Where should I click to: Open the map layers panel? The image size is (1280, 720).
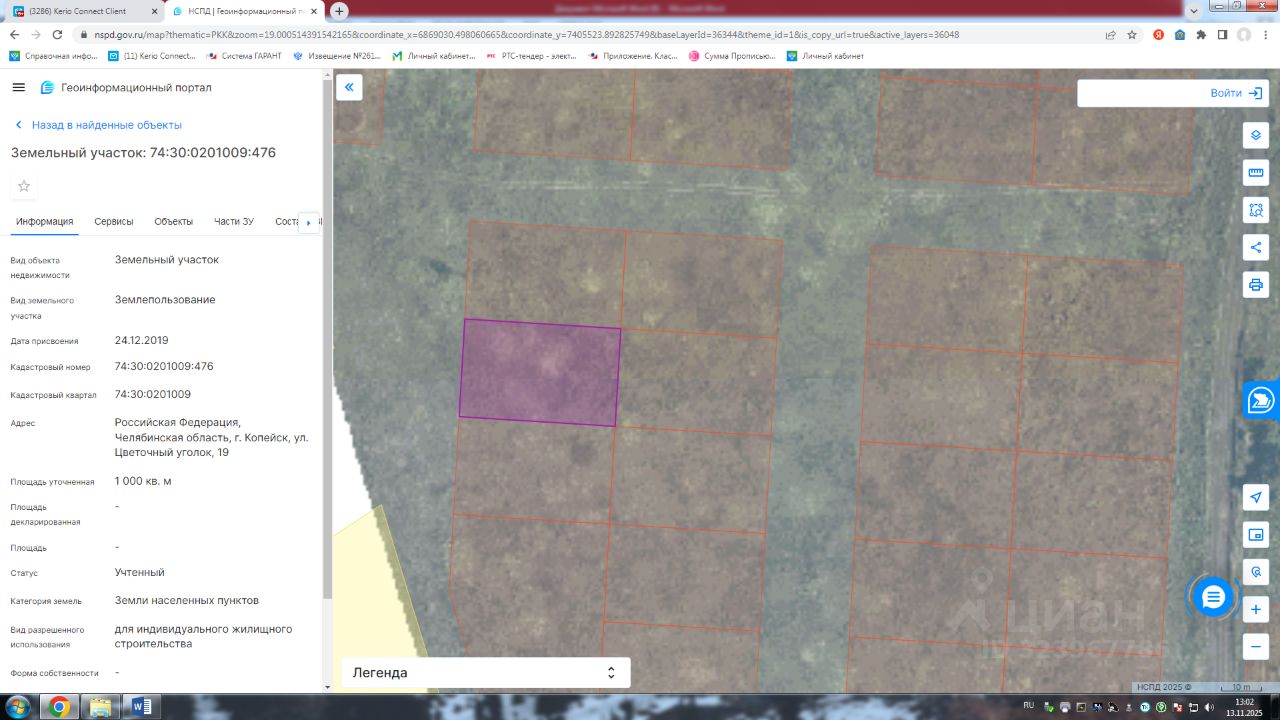click(1256, 135)
